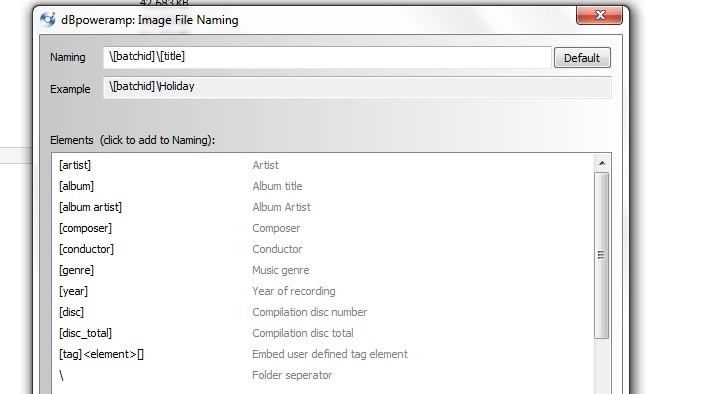This screenshot has height=394, width=711.
Task: Add the backslash folder separator element
Action: 61,375
